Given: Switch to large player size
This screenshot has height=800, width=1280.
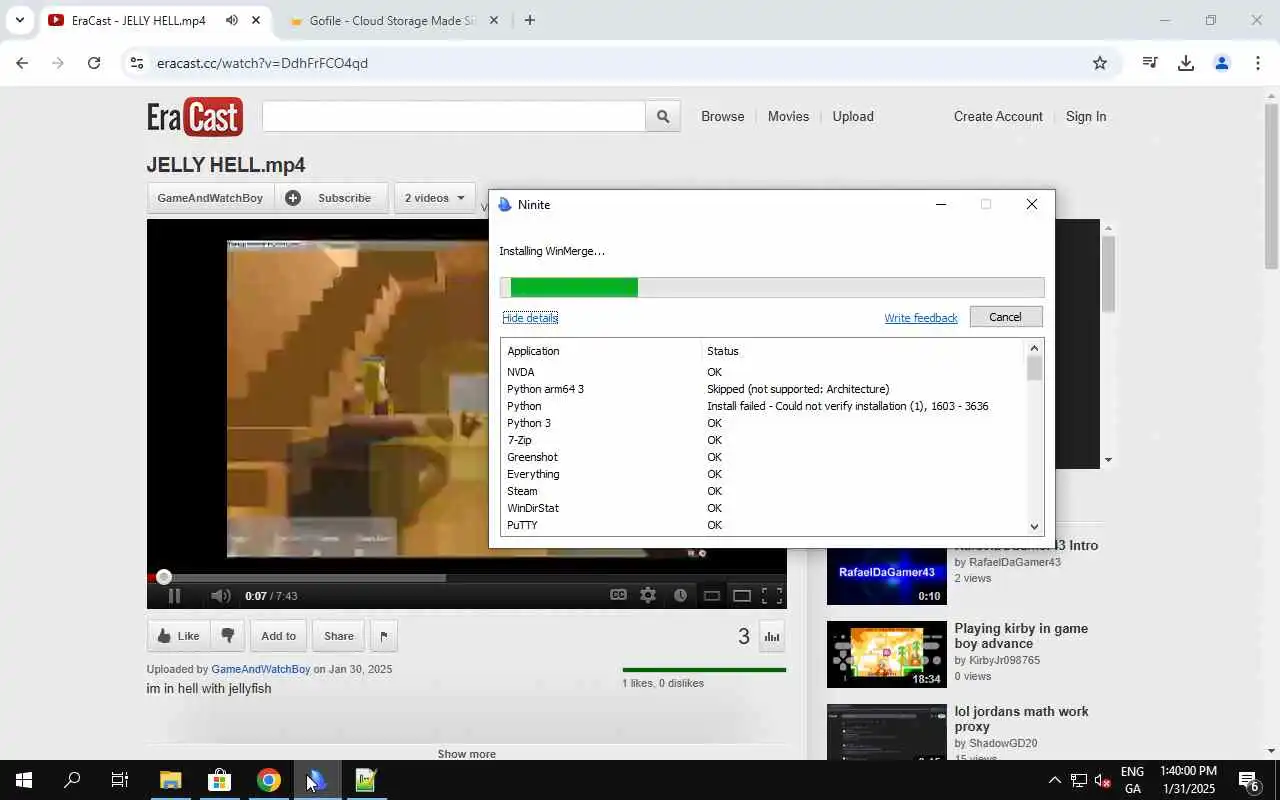Looking at the screenshot, I should point(742,596).
